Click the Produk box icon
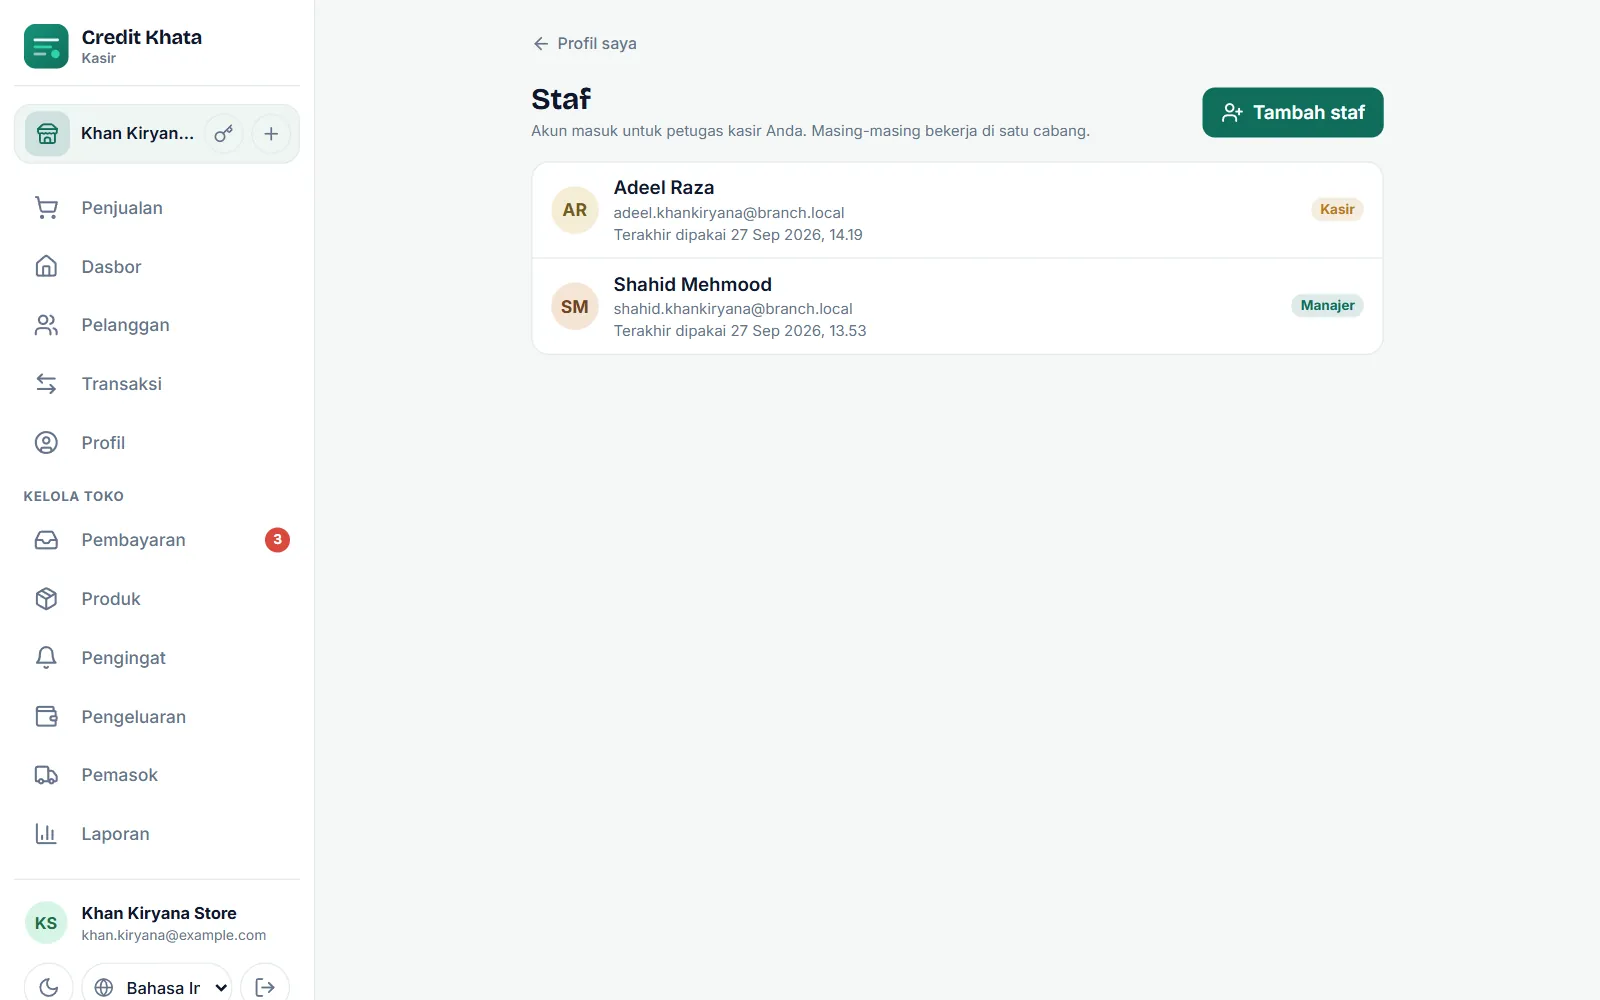Screen dimensions: 1600x1000 tap(46, 599)
